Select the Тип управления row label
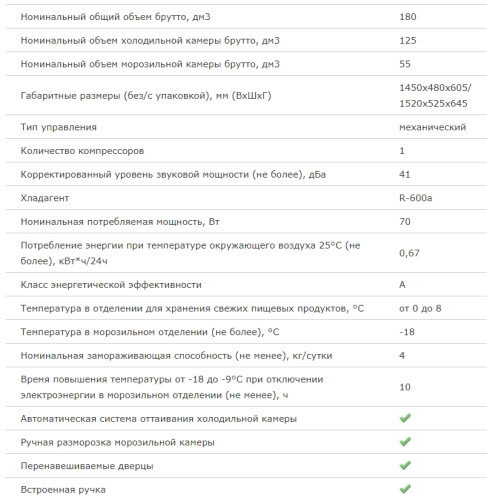Viewport: 487px width, 500px height. (59, 127)
